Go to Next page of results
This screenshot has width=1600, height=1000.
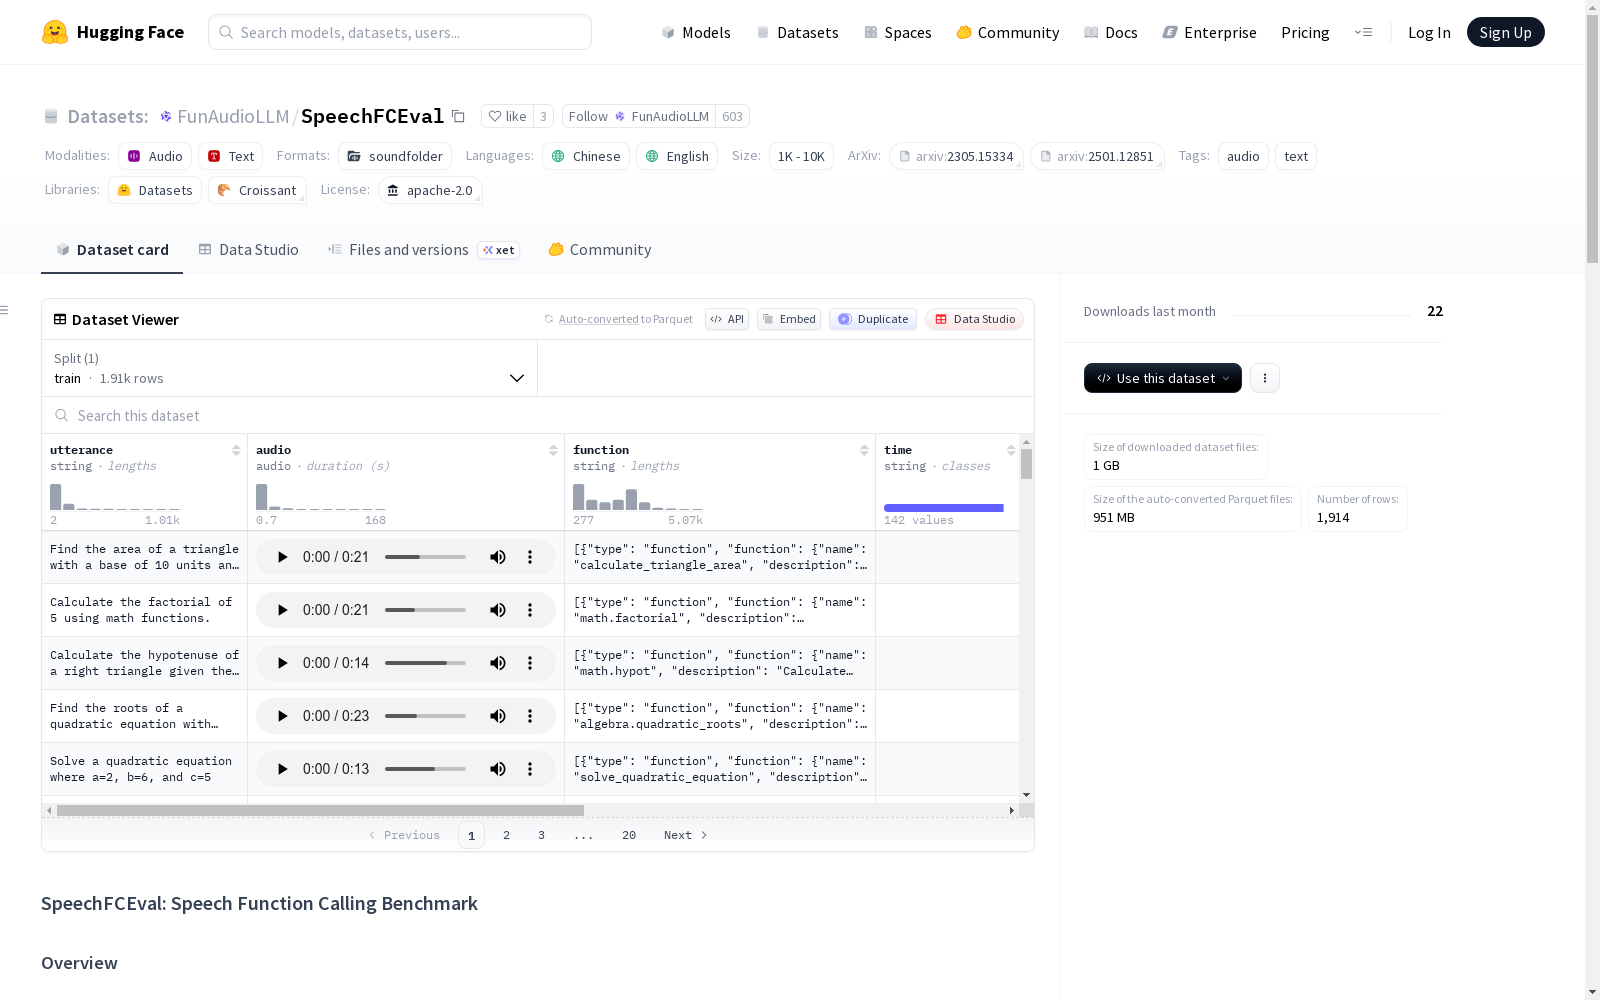[685, 835]
